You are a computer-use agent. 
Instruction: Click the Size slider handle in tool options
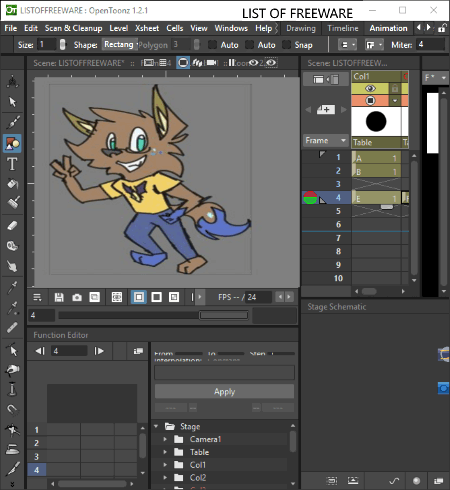62,45
